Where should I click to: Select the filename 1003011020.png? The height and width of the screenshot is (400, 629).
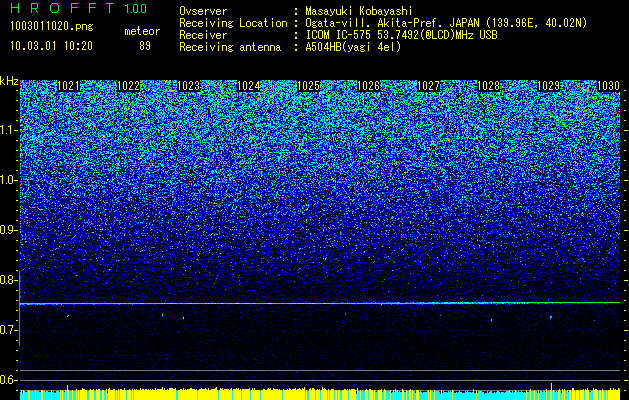(52, 26)
